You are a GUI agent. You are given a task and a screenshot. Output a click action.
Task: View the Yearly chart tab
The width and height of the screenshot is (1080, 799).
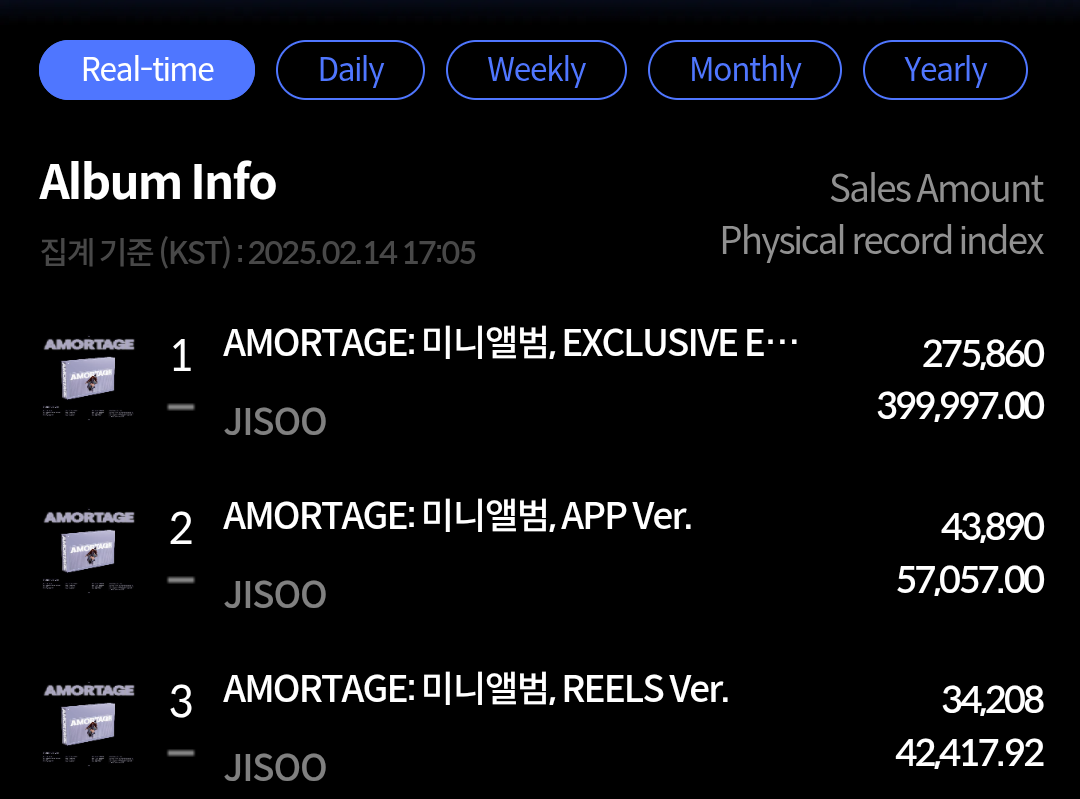[945, 70]
